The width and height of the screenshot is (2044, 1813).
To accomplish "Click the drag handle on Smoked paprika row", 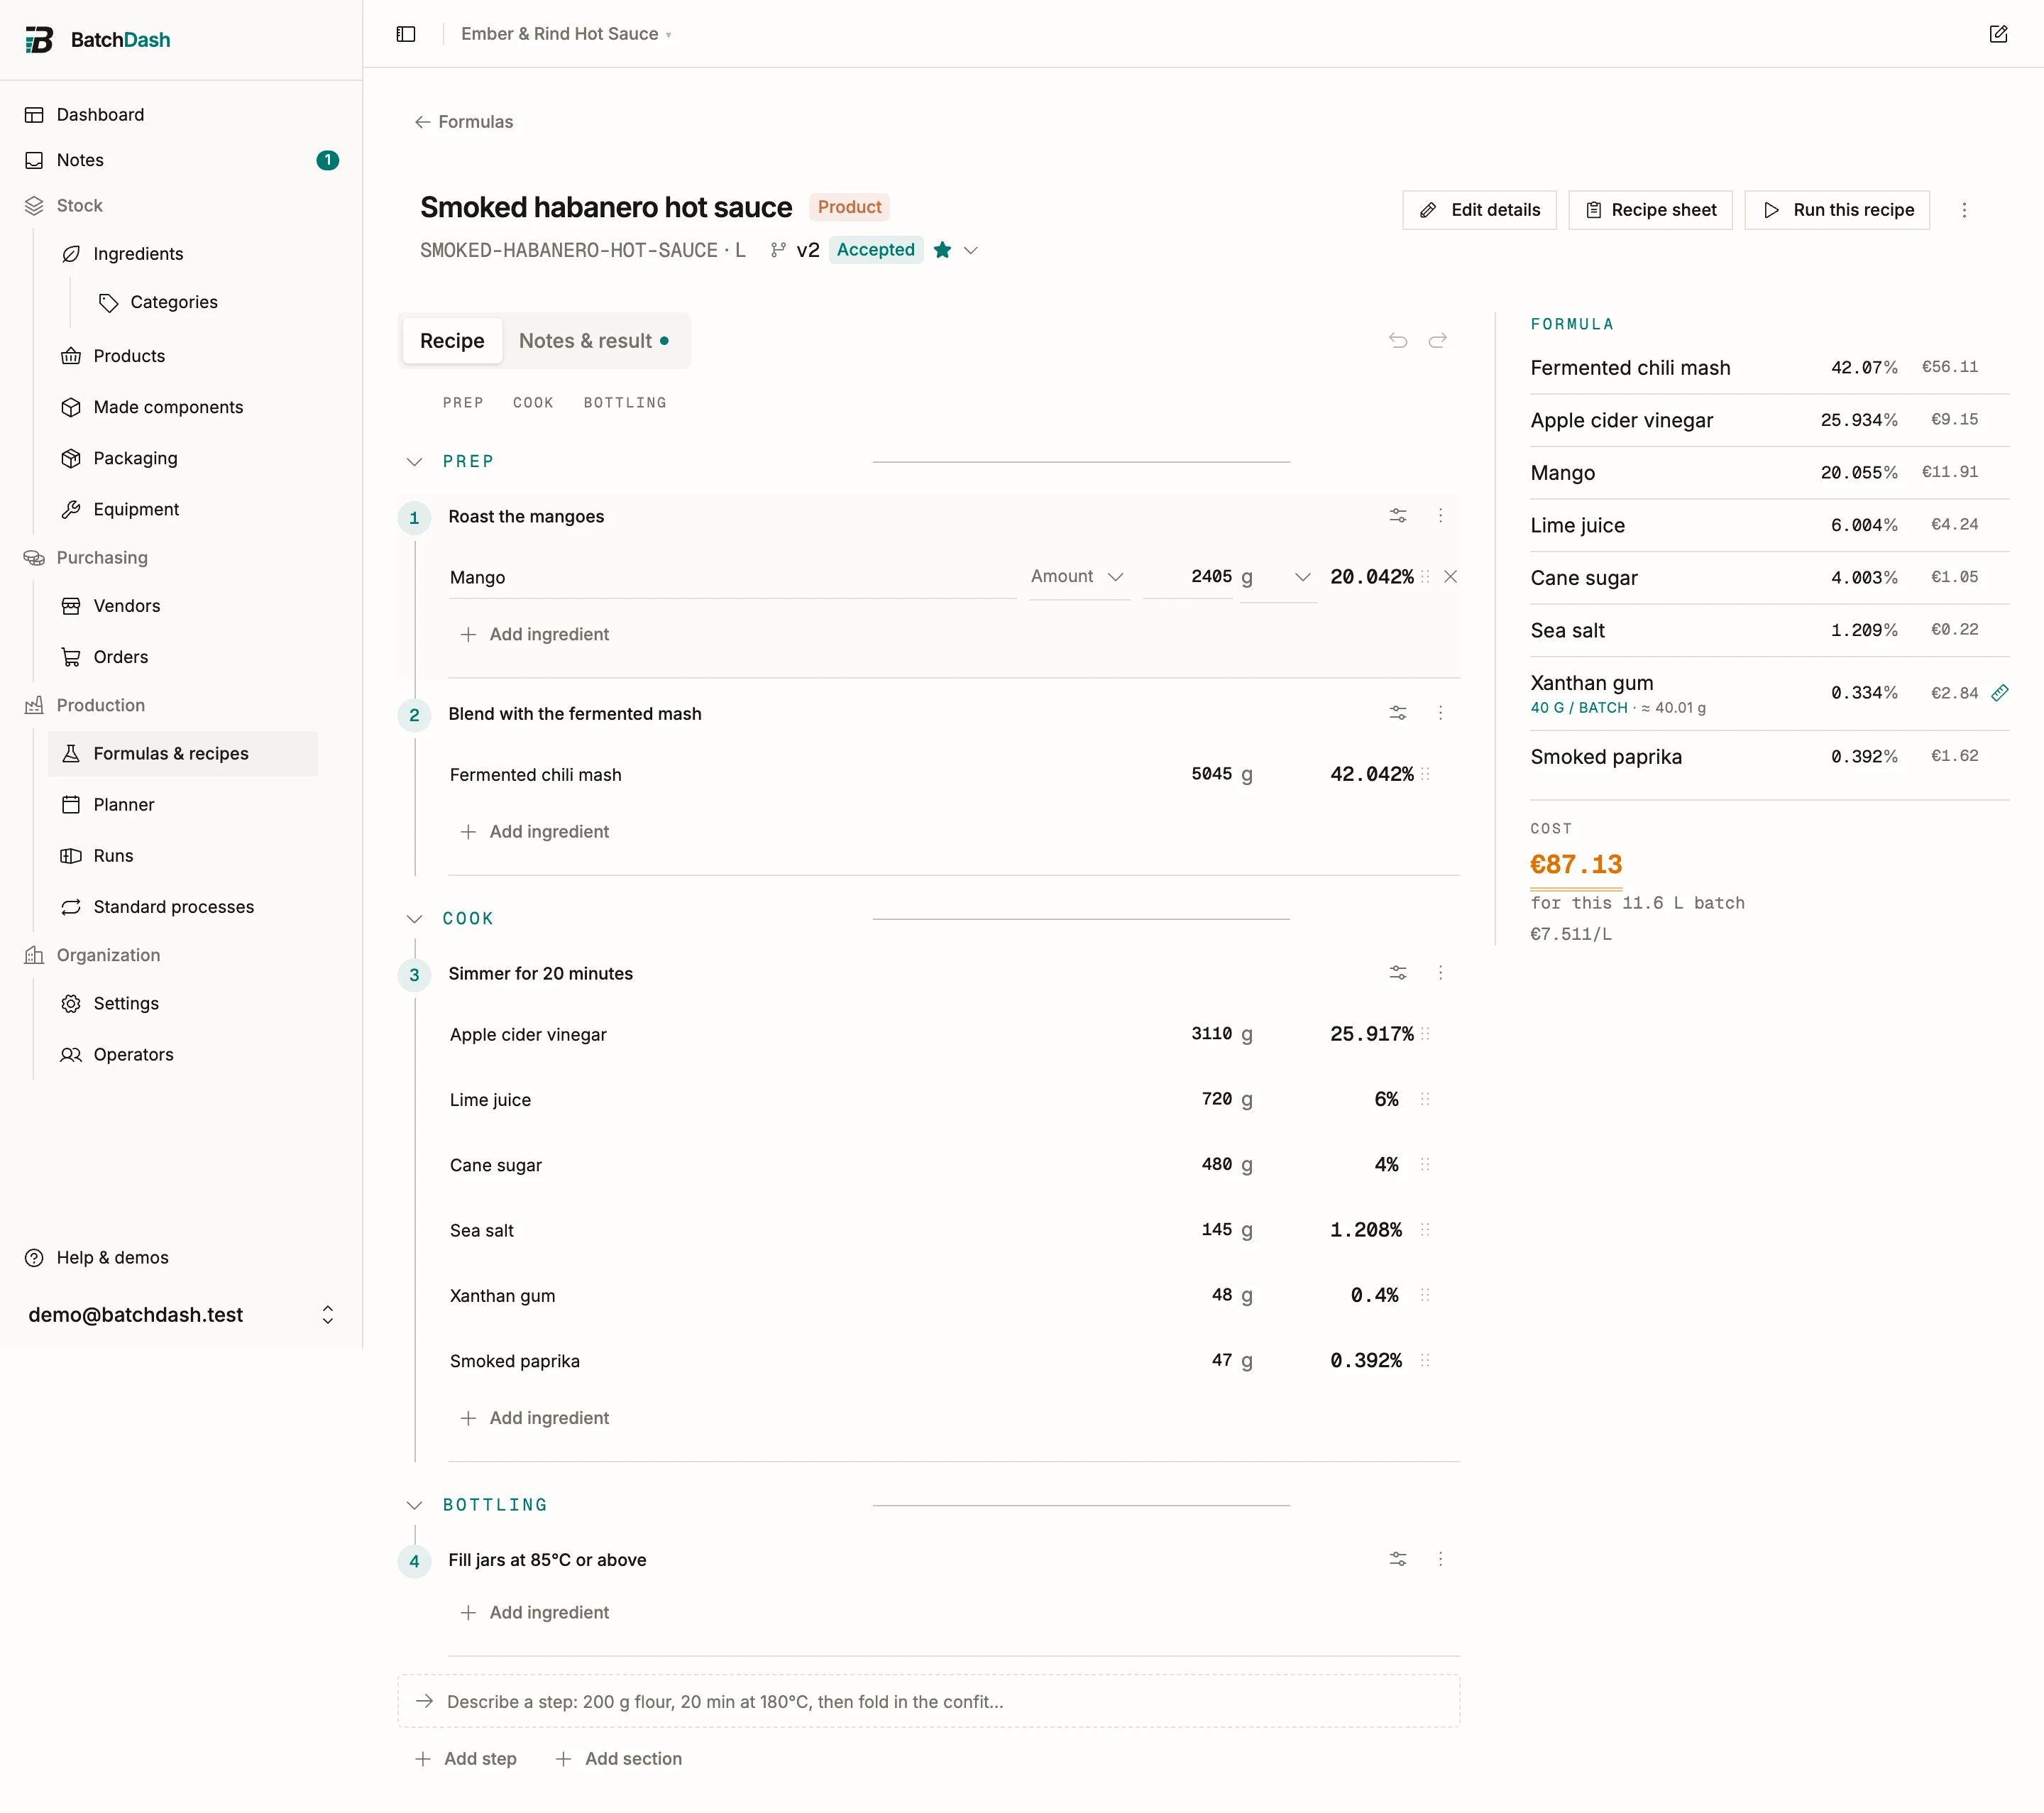I will (x=1425, y=1360).
